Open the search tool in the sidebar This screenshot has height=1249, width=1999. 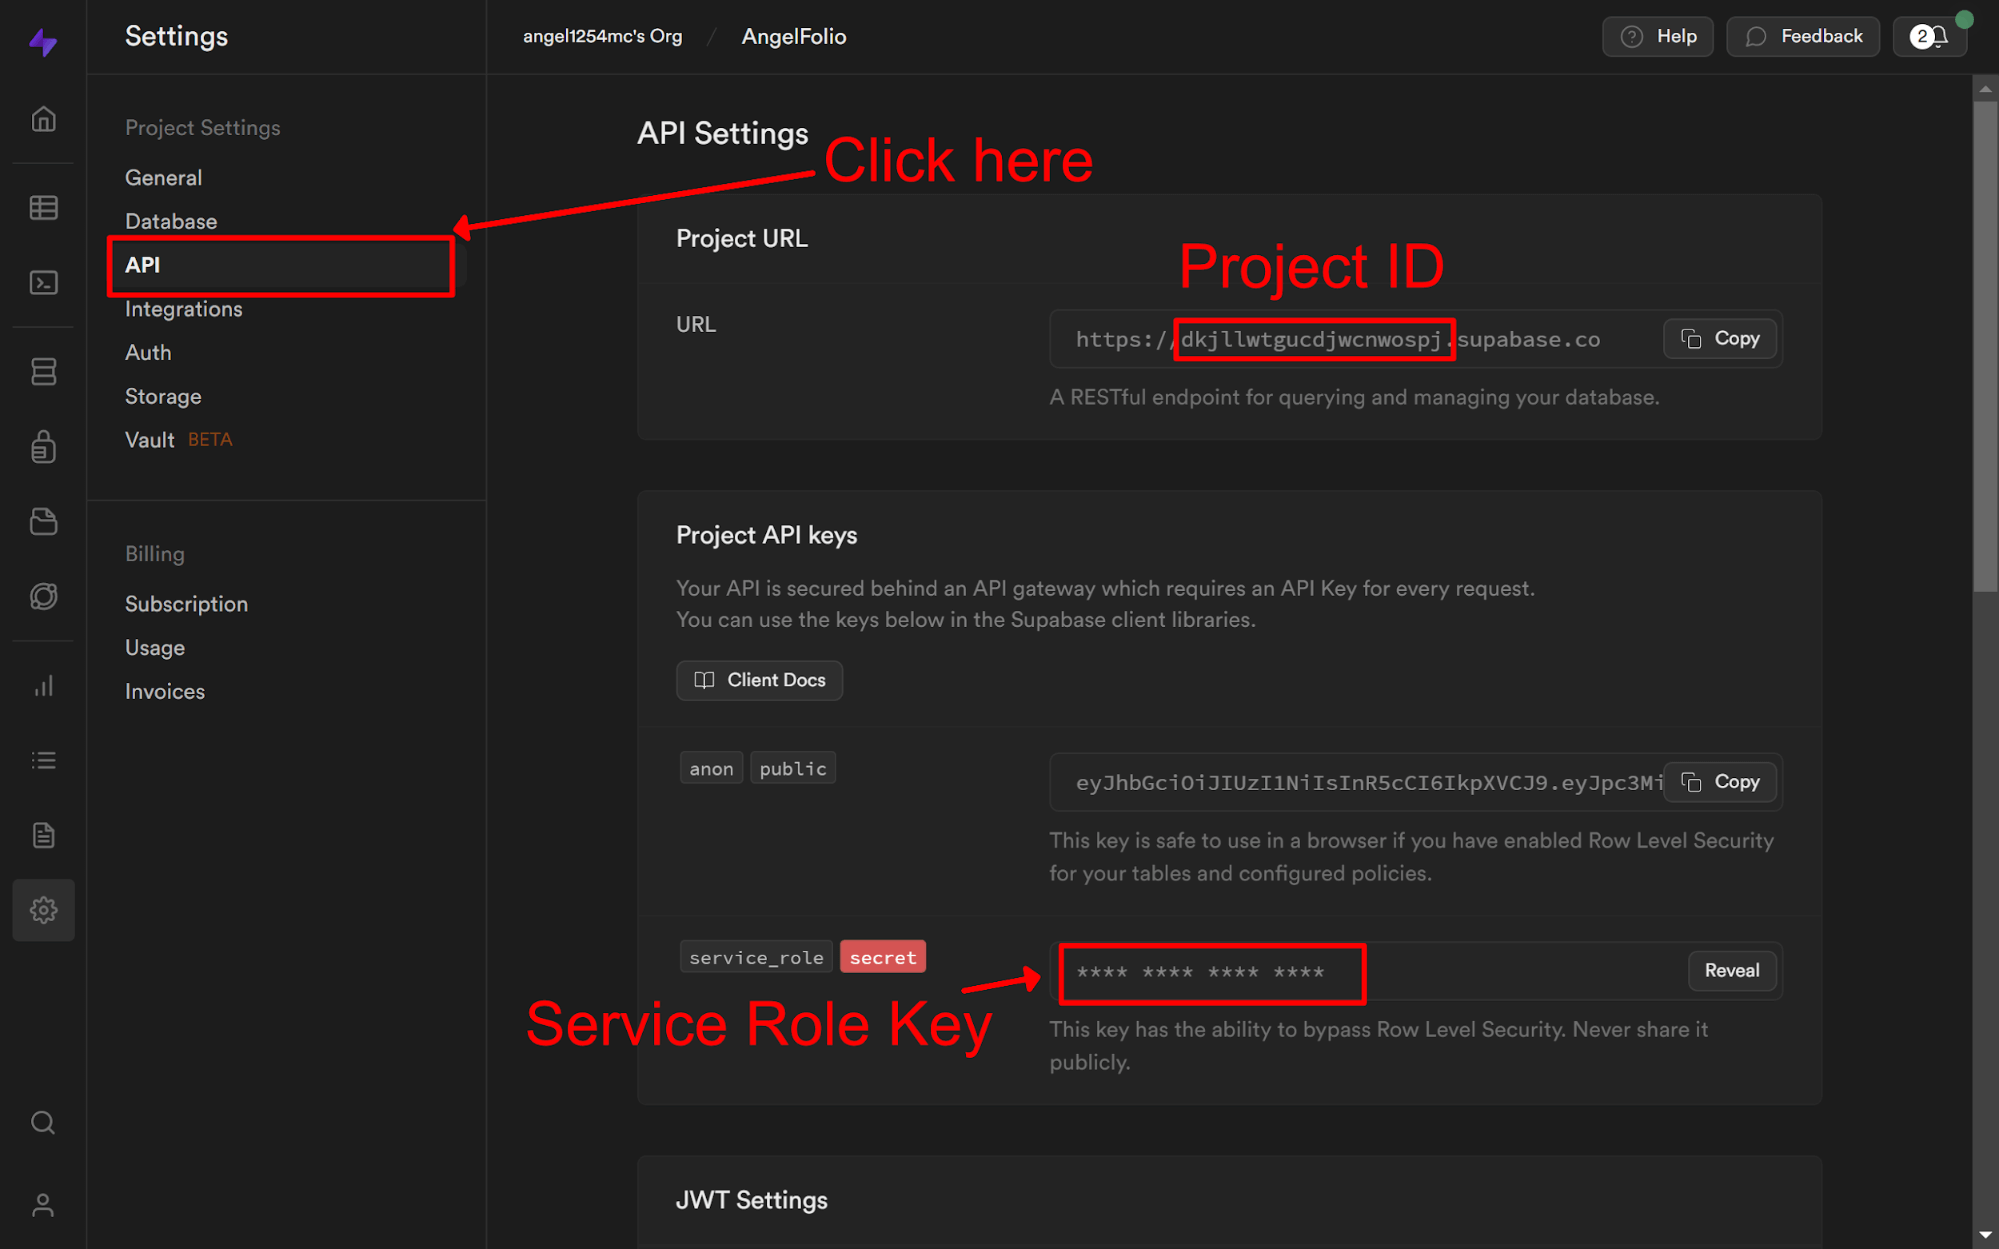[43, 1122]
